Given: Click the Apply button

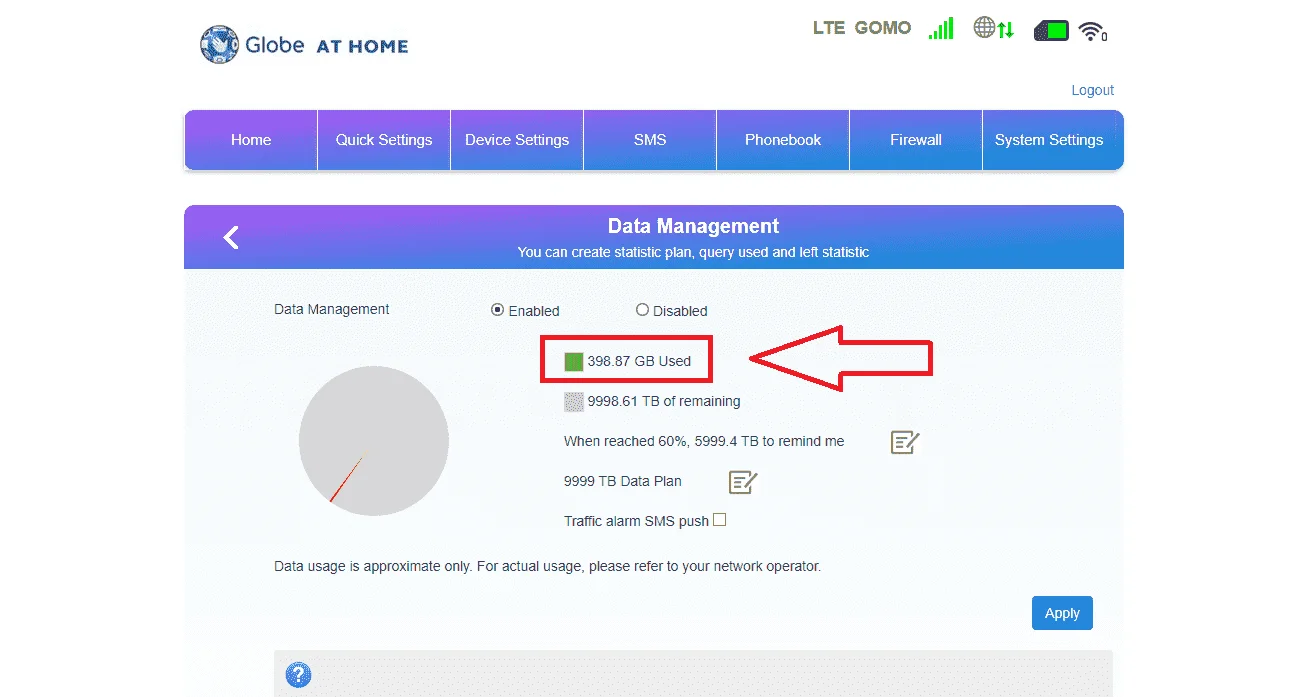Looking at the screenshot, I should tap(1062, 613).
